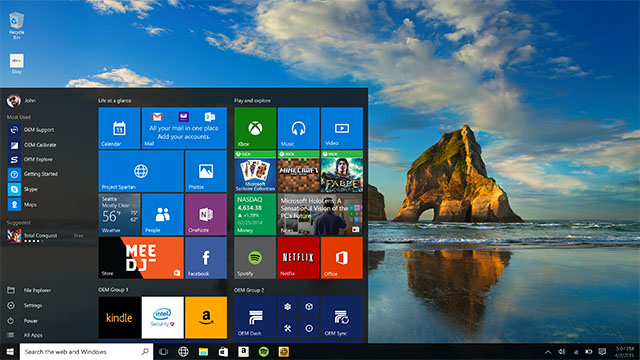Image resolution: width=640 pixels, height=360 pixels.
Task: Click the John user account button
Action: pos(21,100)
